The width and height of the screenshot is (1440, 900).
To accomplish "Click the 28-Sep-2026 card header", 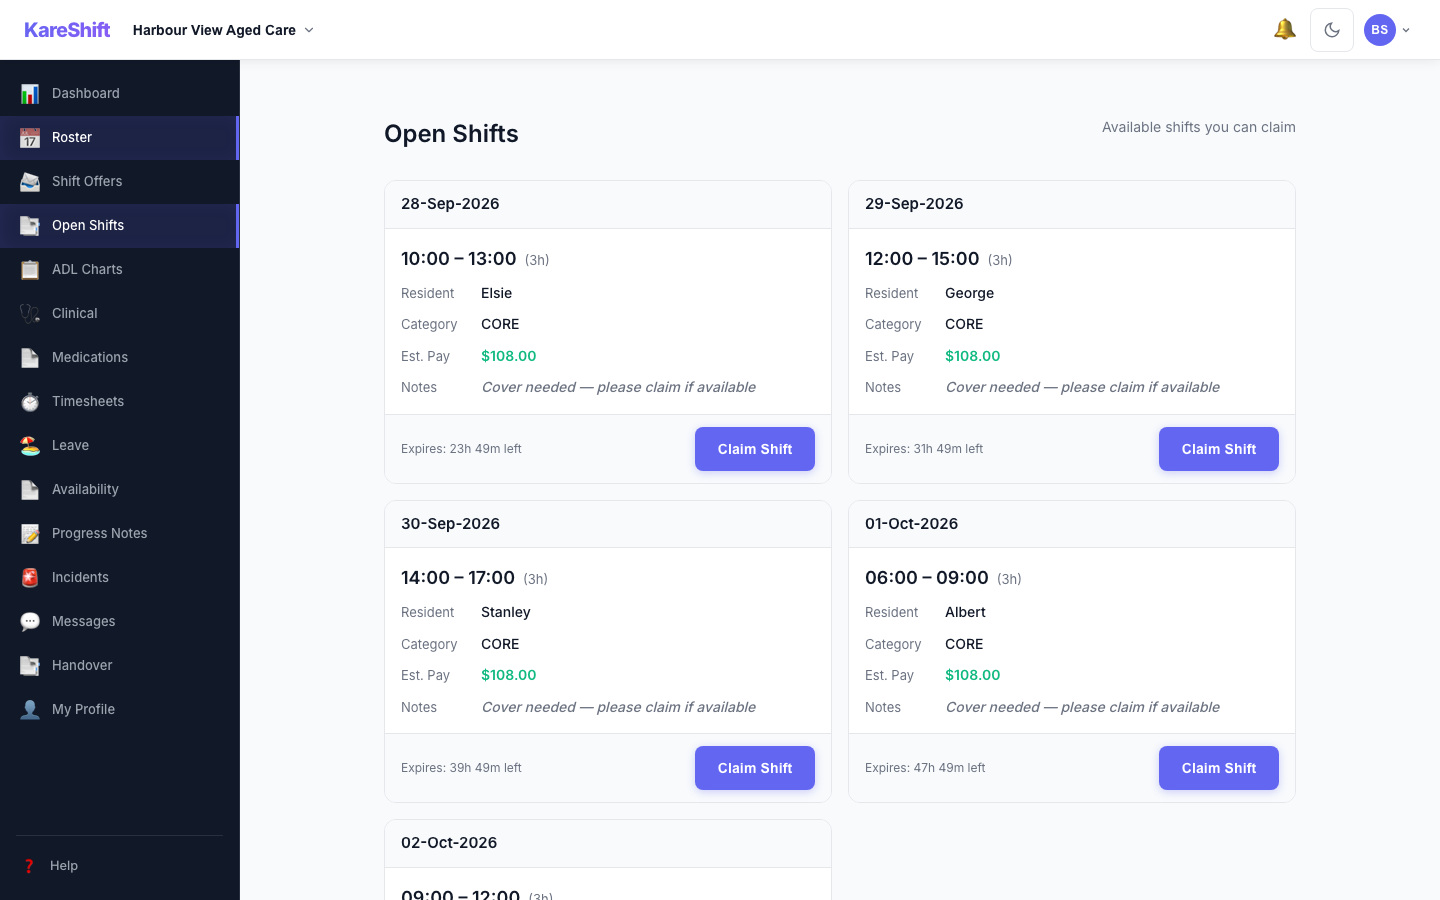I will click(x=608, y=204).
